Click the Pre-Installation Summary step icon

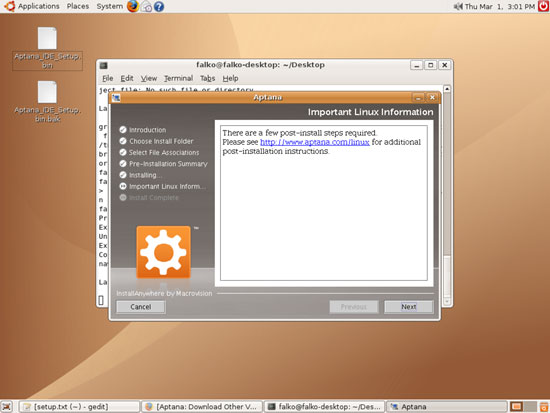coord(123,164)
